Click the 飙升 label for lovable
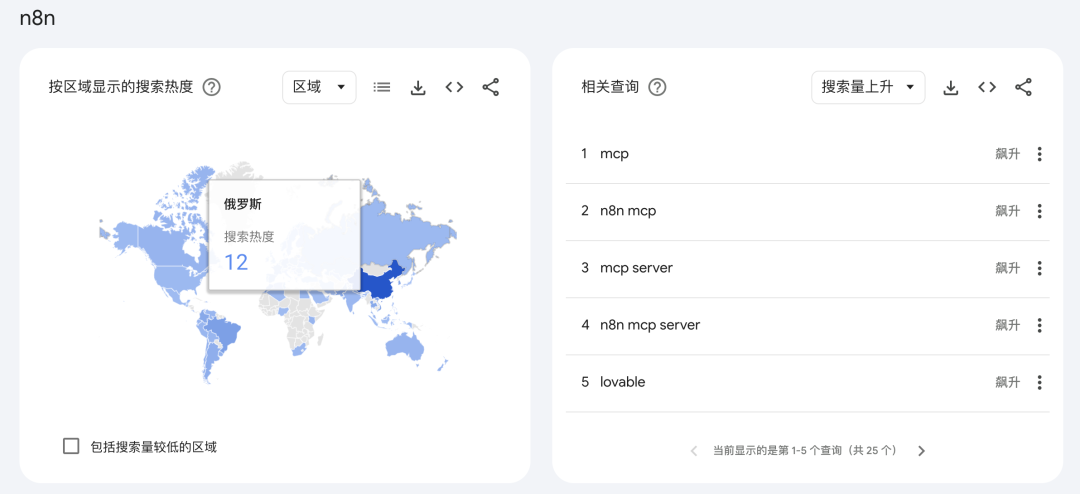 (1007, 382)
